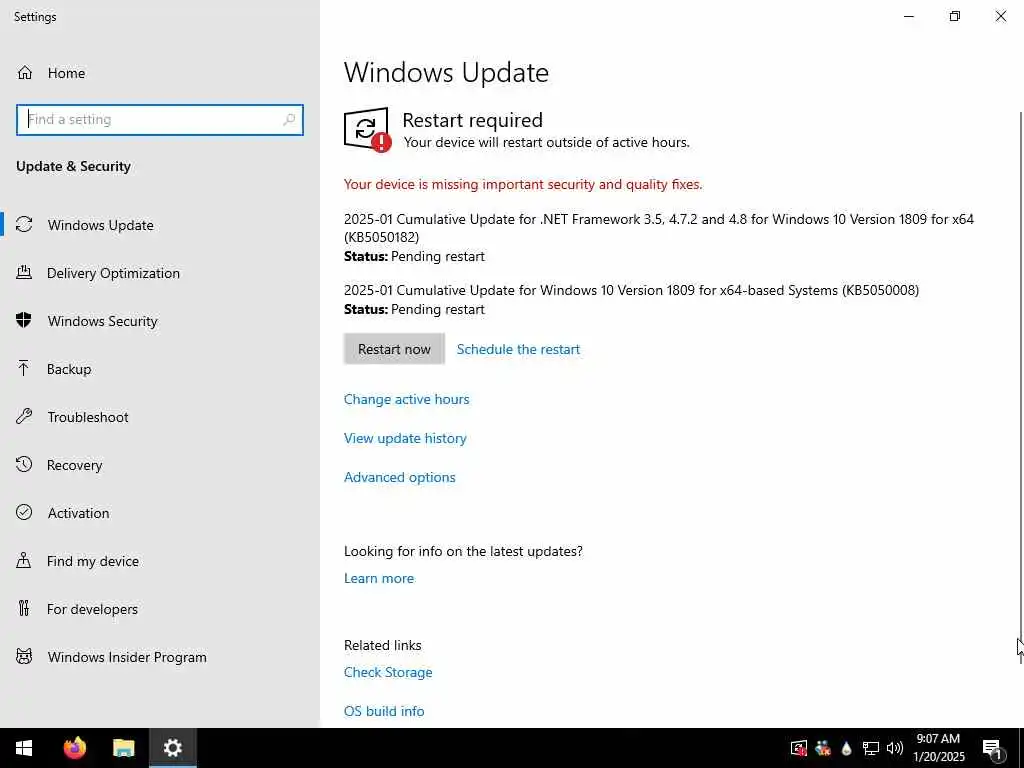Click the Find my device person icon
Image resolution: width=1024 pixels, height=768 pixels.
click(x=24, y=560)
